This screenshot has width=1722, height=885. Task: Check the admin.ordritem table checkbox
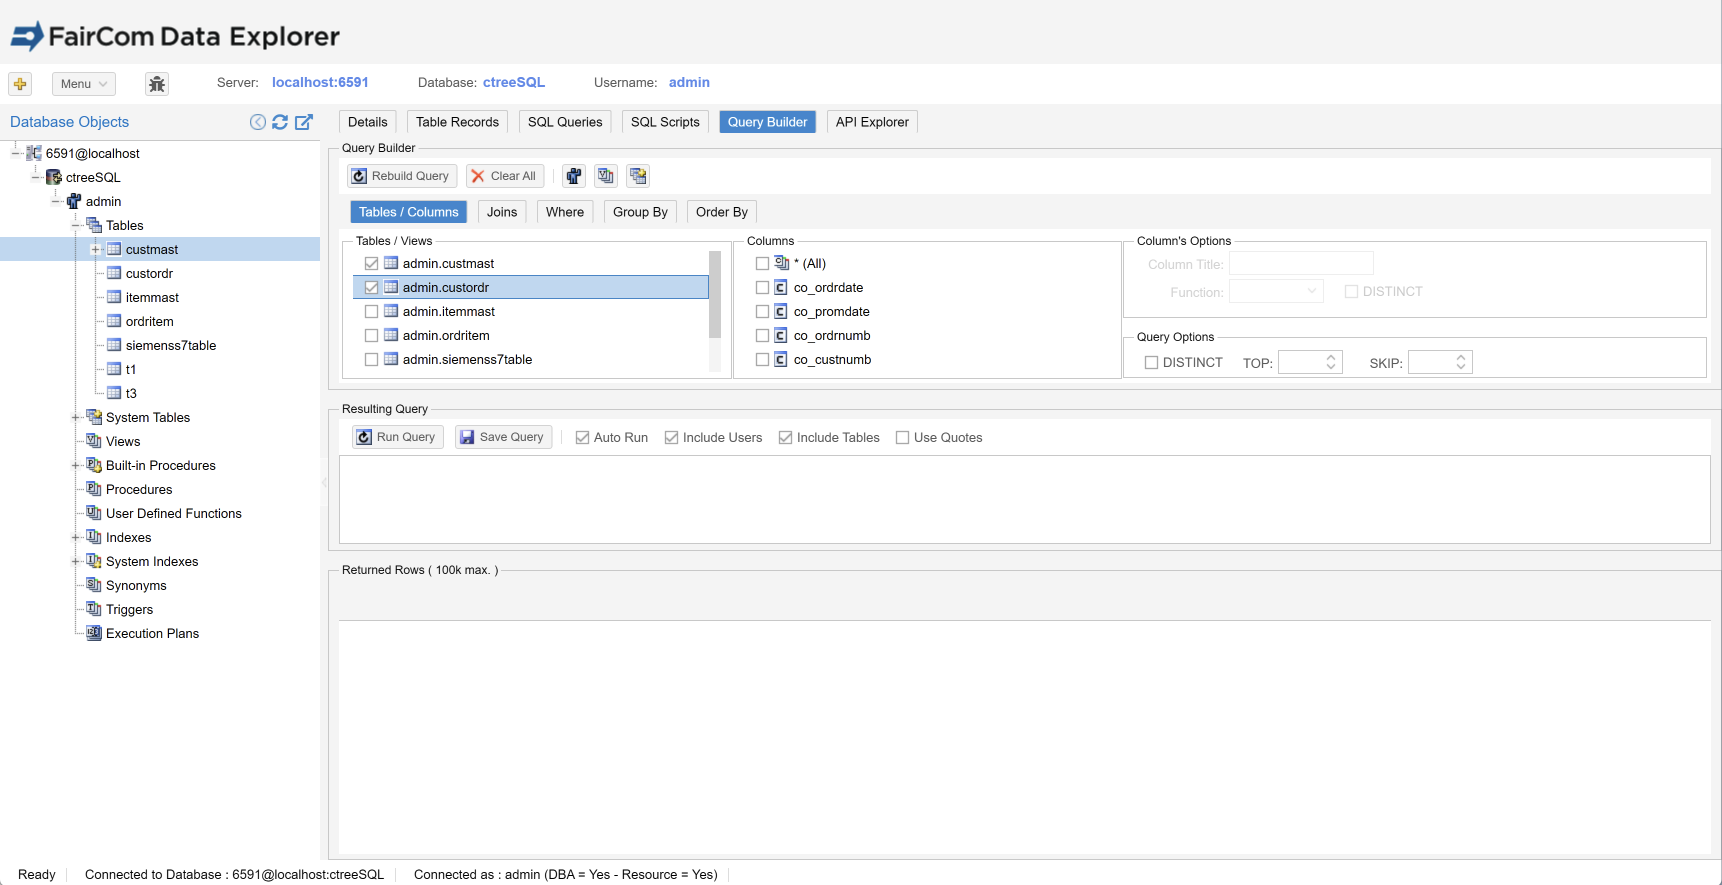[371, 336]
